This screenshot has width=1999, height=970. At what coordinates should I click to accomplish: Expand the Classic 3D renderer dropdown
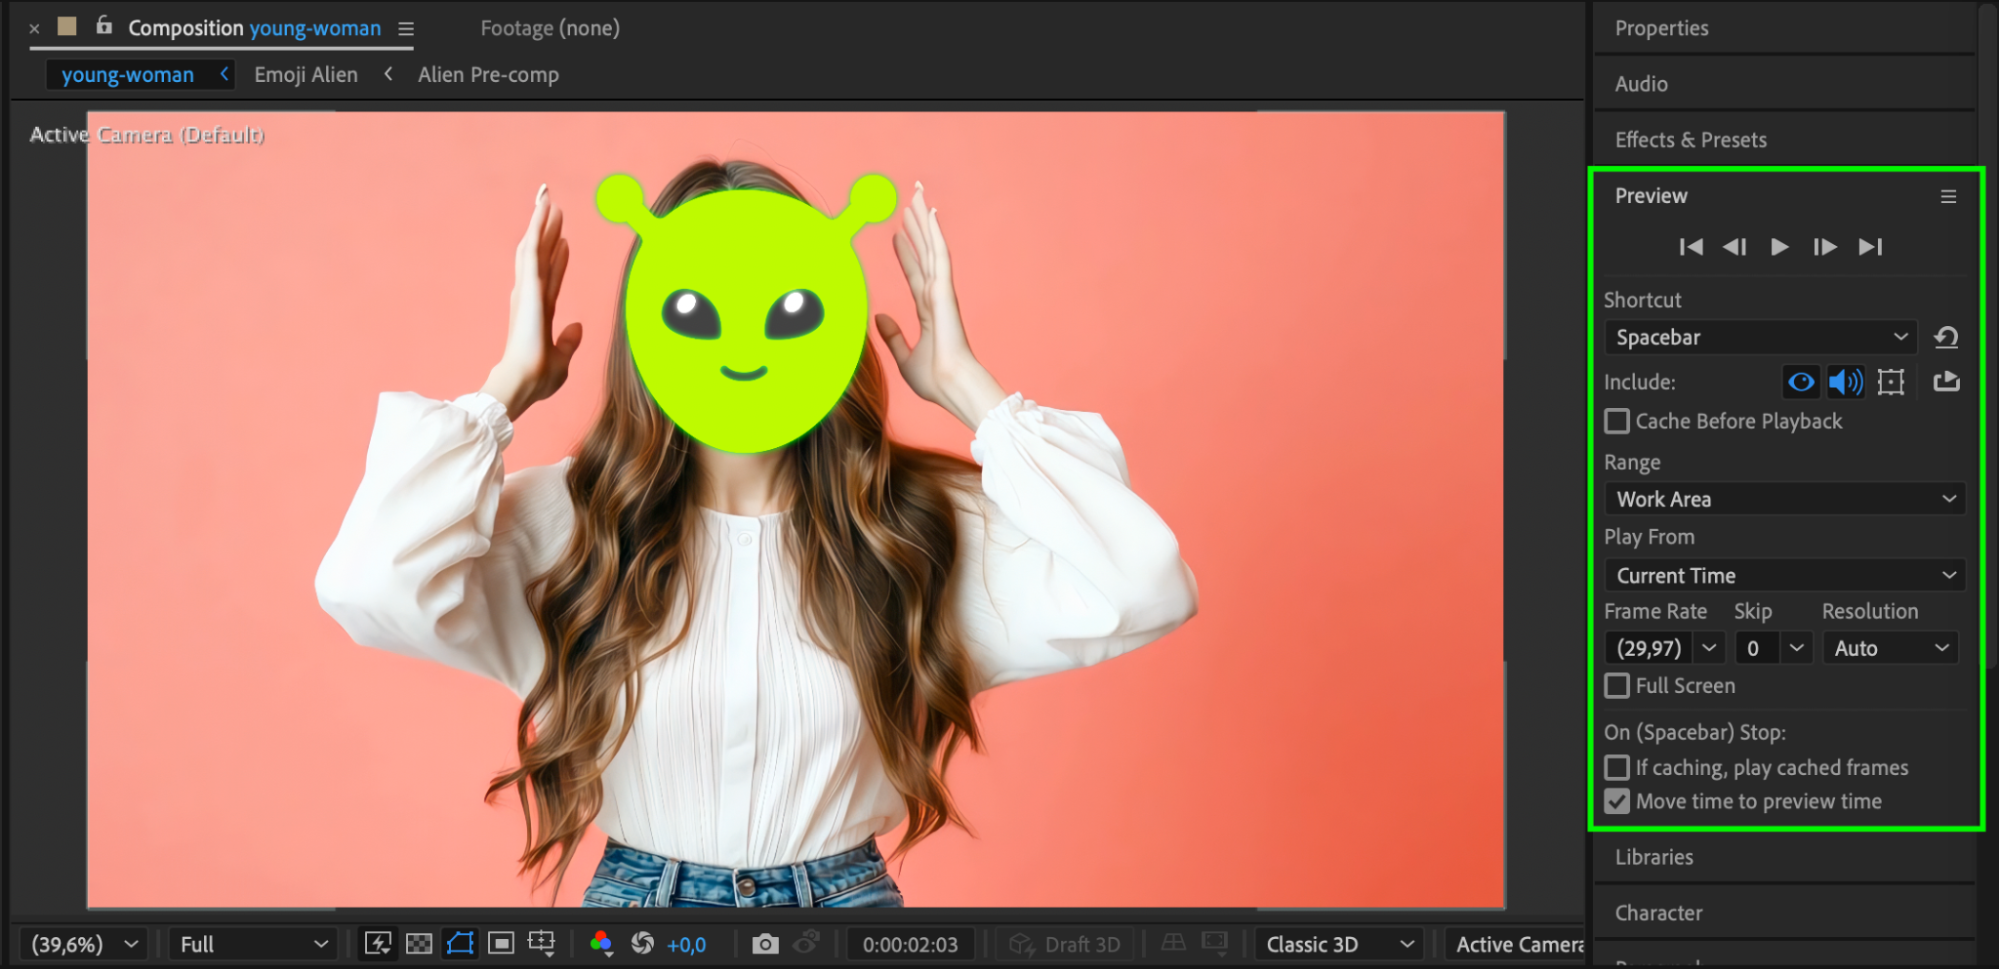(1339, 944)
